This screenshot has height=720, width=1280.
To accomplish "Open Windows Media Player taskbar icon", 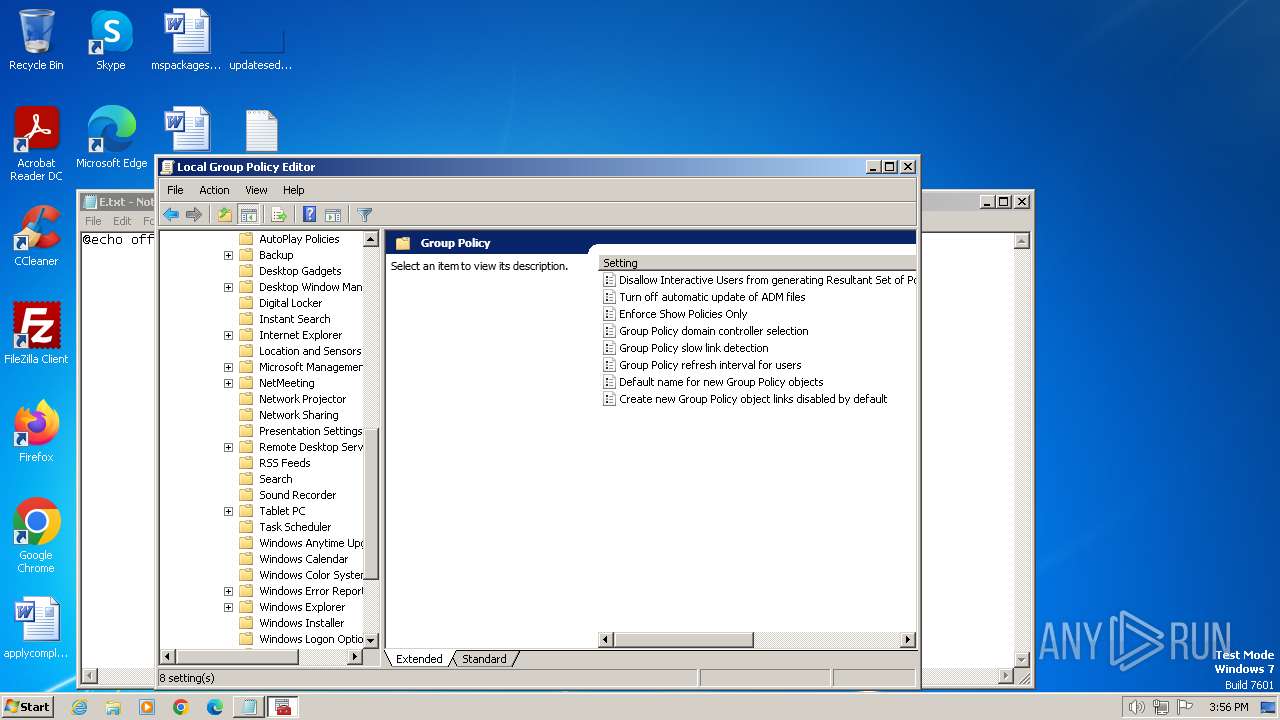I will [x=147, y=707].
